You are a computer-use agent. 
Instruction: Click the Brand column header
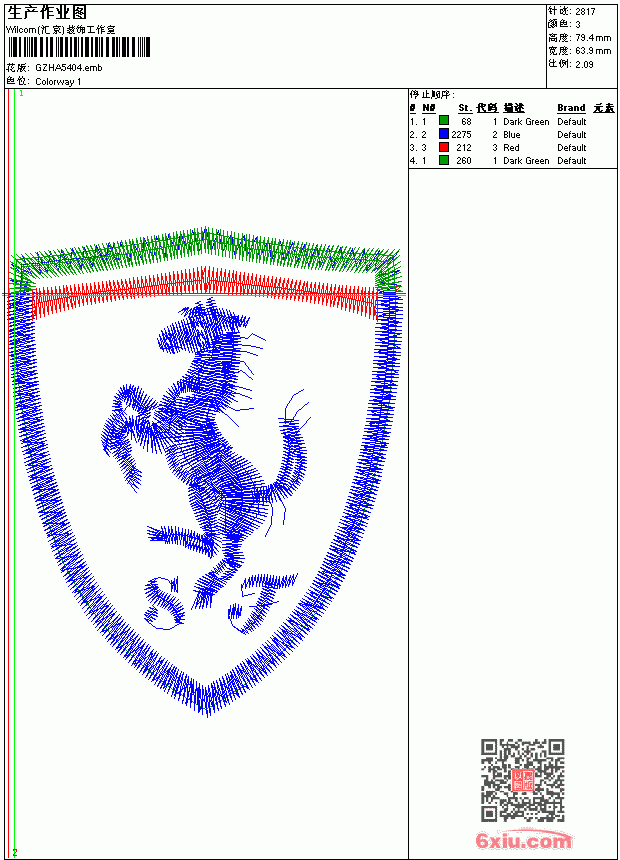pos(571,108)
